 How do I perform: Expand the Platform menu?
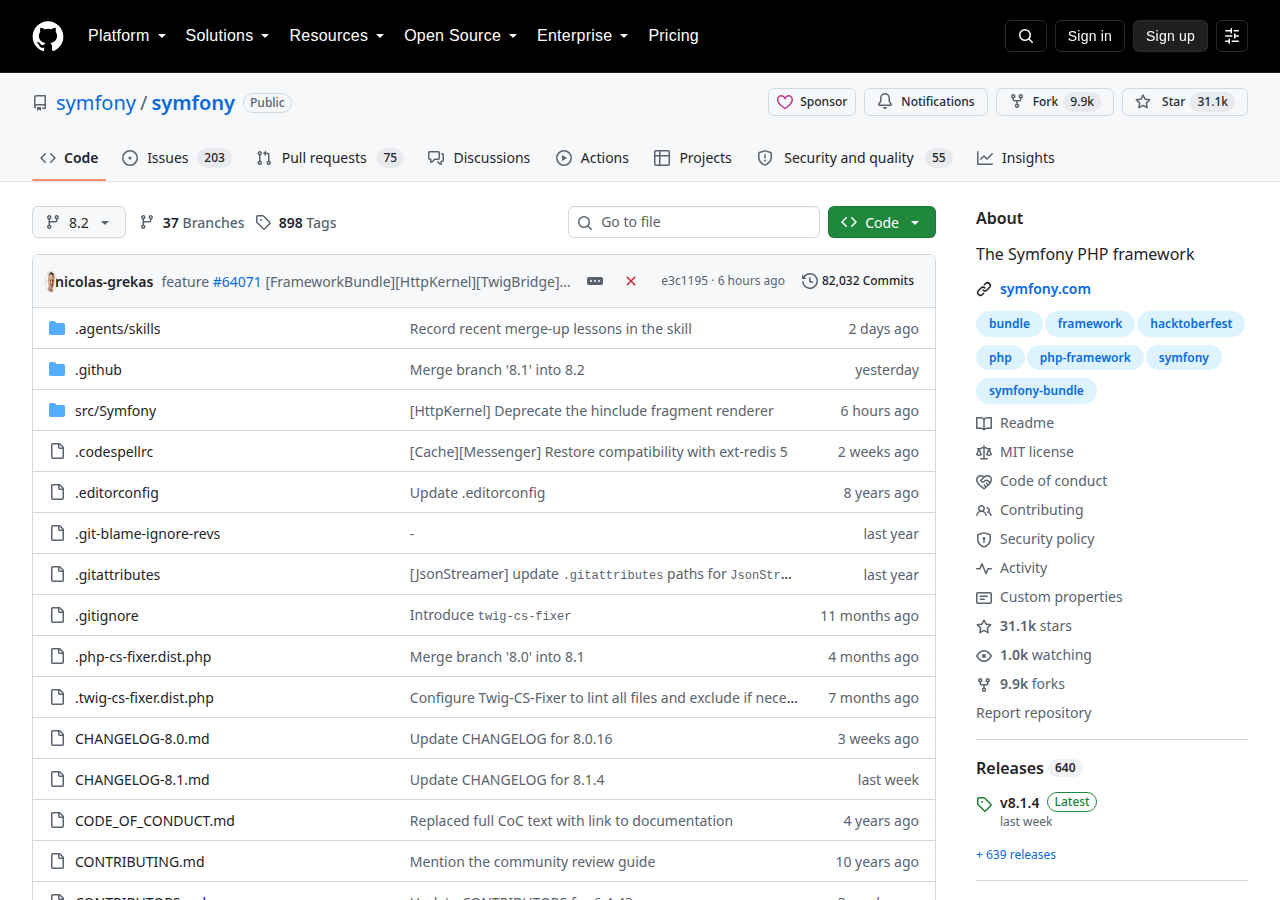click(x=127, y=35)
